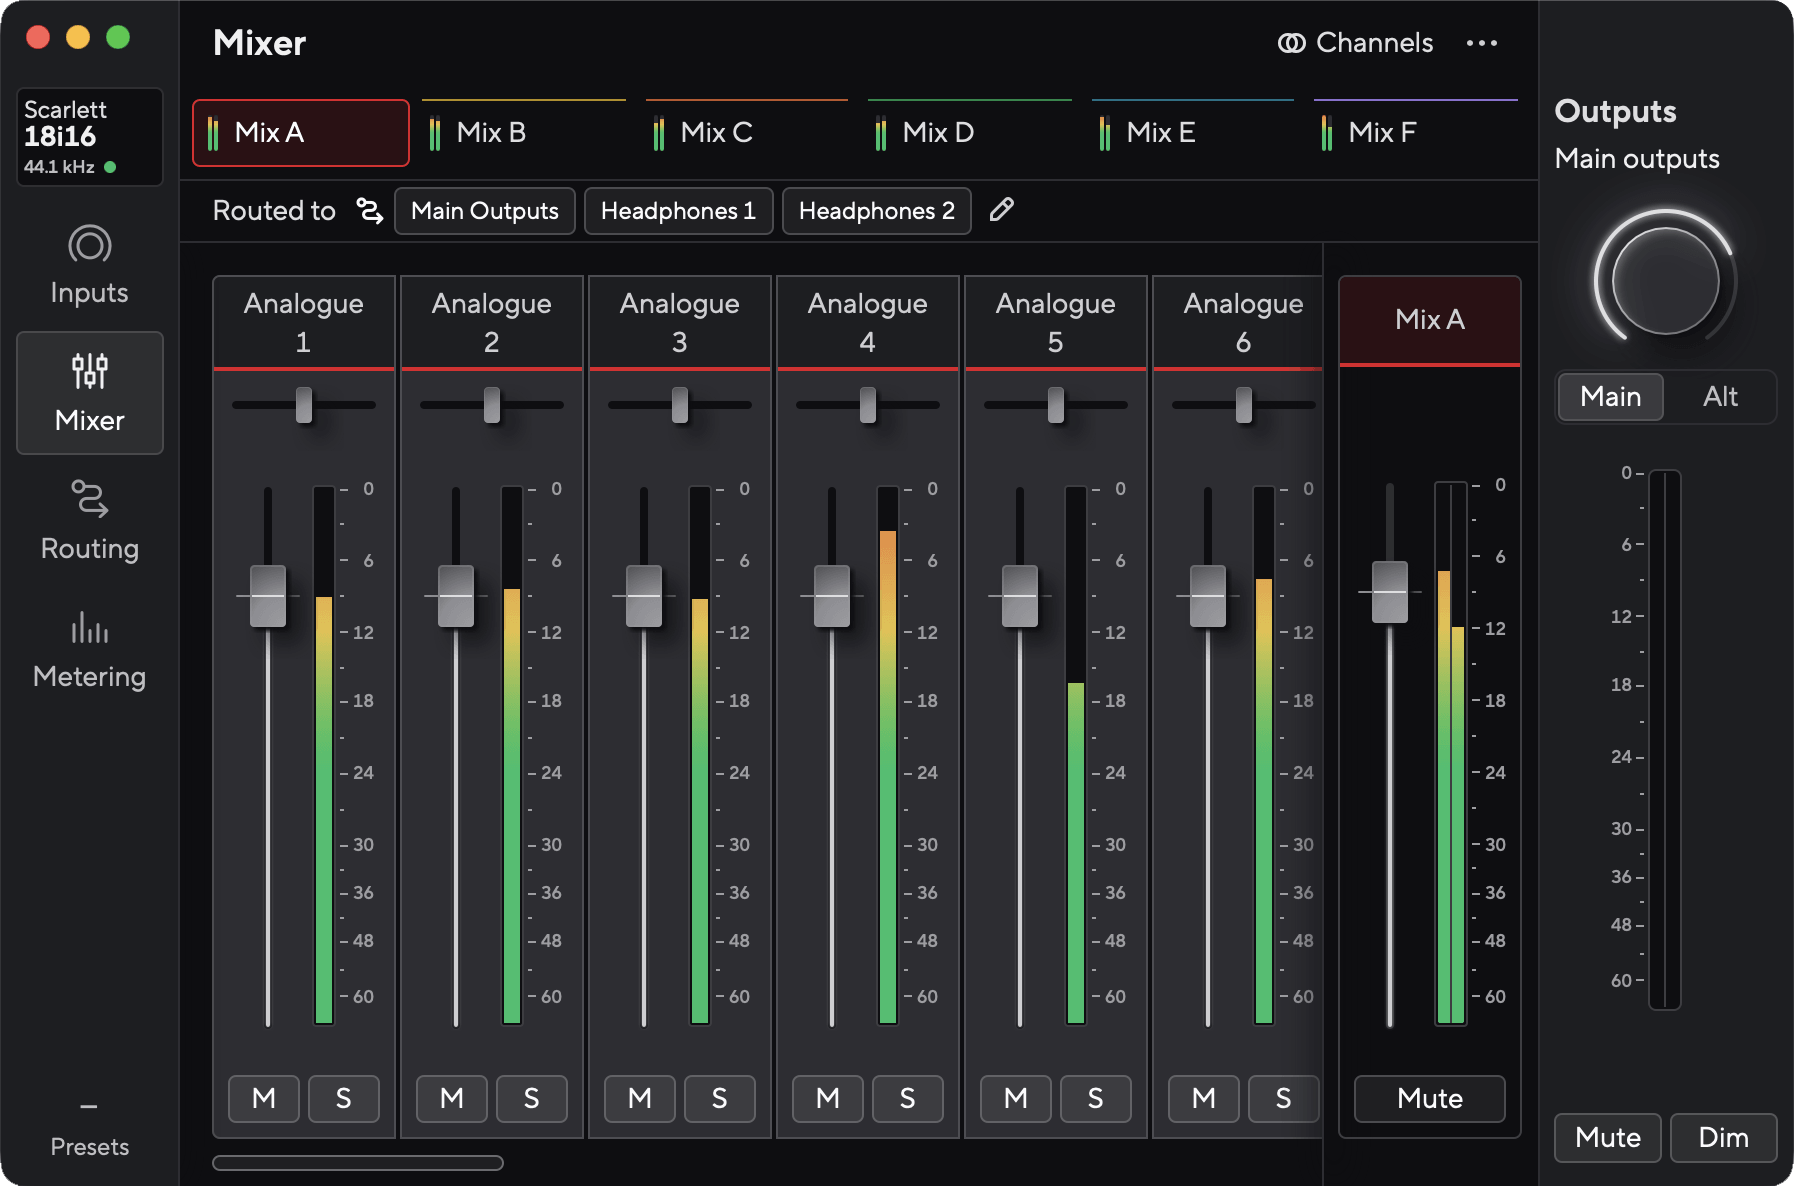The image size is (1794, 1186).
Task: Open the Mixer page in the sidebar
Action: click(89, 393)
